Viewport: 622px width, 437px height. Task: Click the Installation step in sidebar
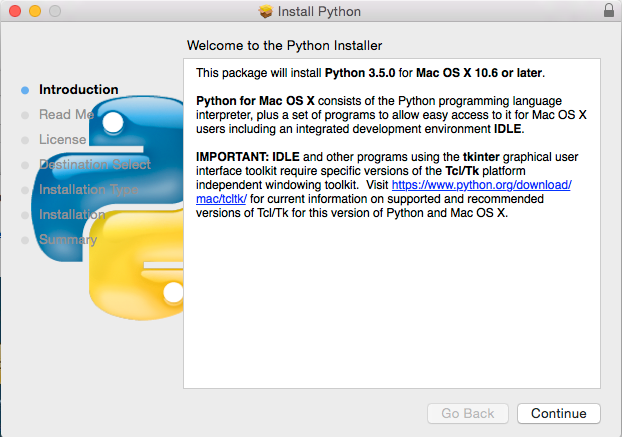point(71,214)
